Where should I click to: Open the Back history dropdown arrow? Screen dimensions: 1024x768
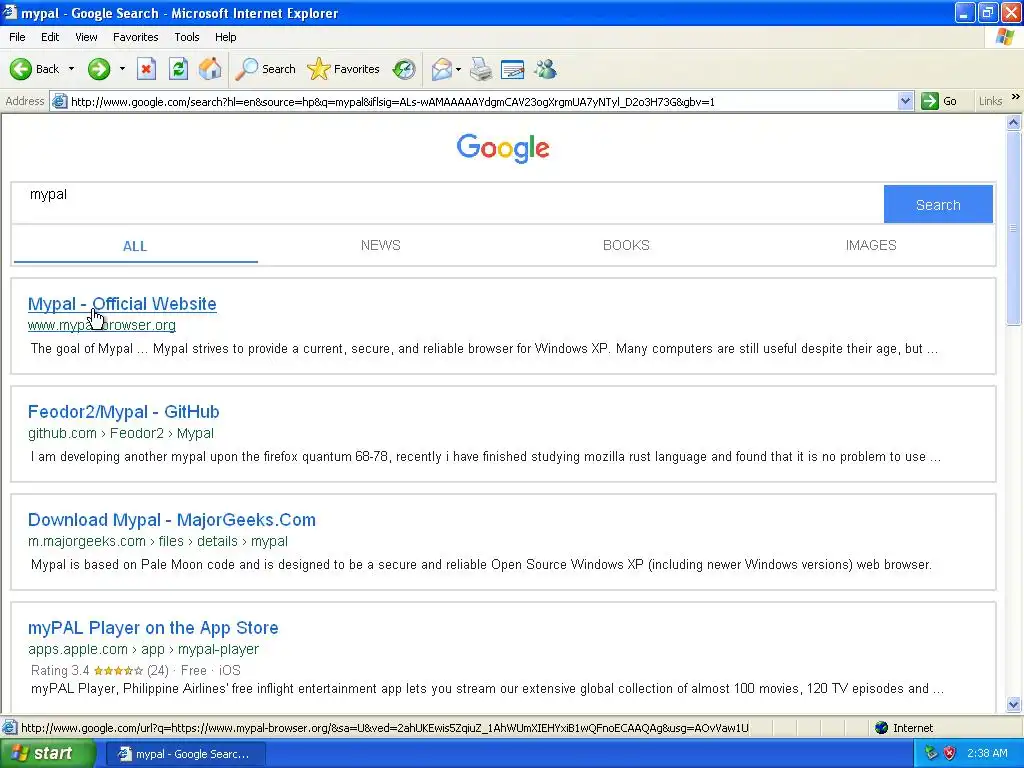click(x=71, y=69)
